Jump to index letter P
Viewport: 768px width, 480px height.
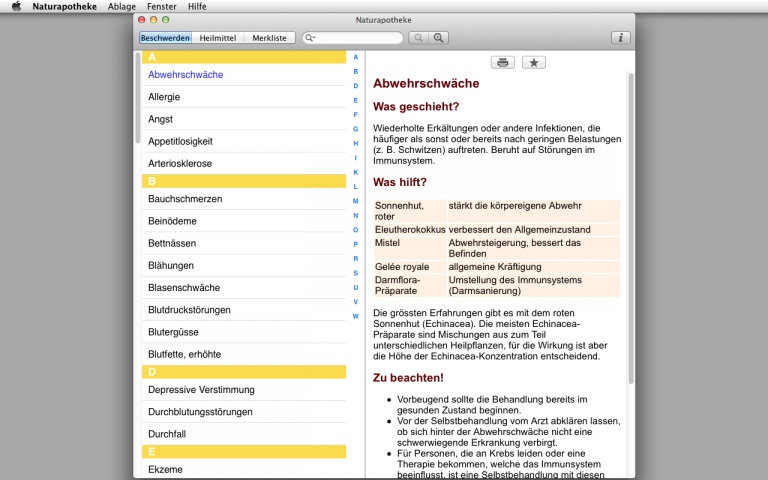pos(356,244)
